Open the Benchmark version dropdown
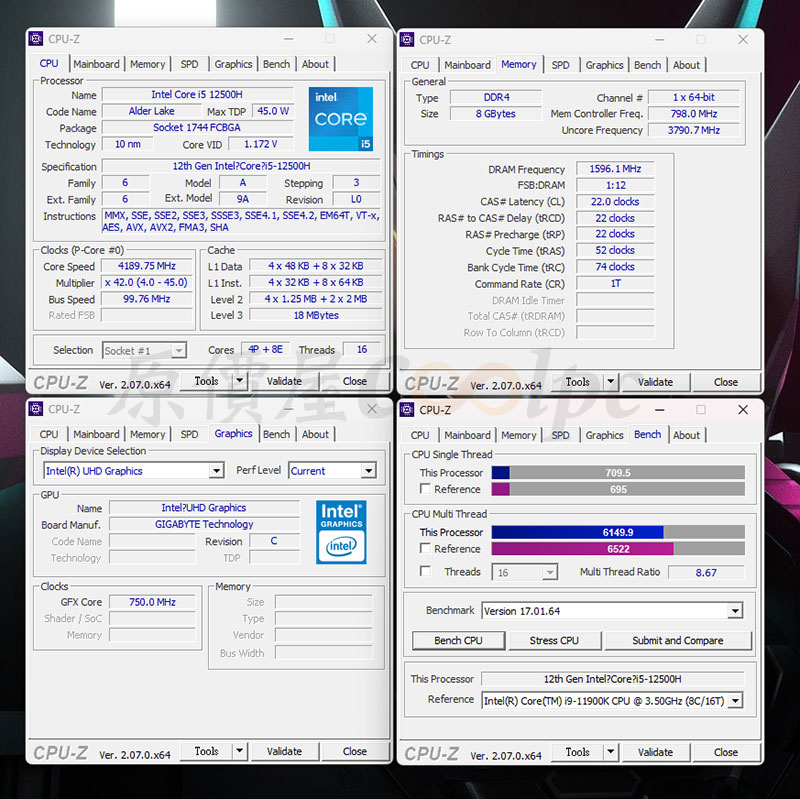The width and height of the screenshot is (800, 799). pyautogui.click(x=735, y=611)
